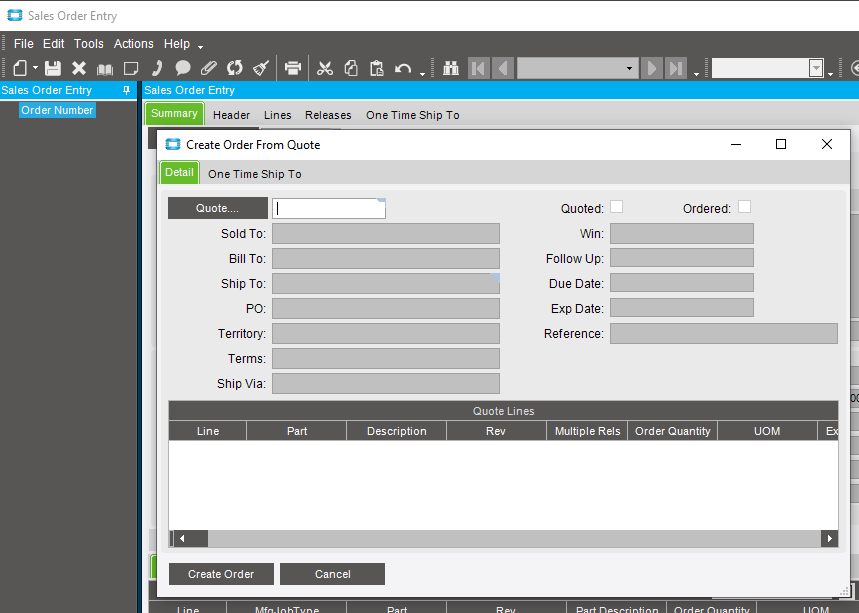Click the paperclip Attachments icon

[209, 68]
